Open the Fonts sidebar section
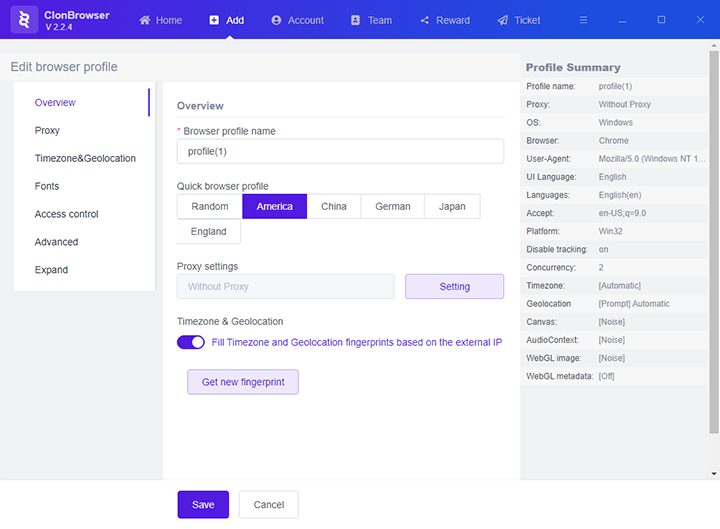720x529 pixels. [x=47, y=186]
